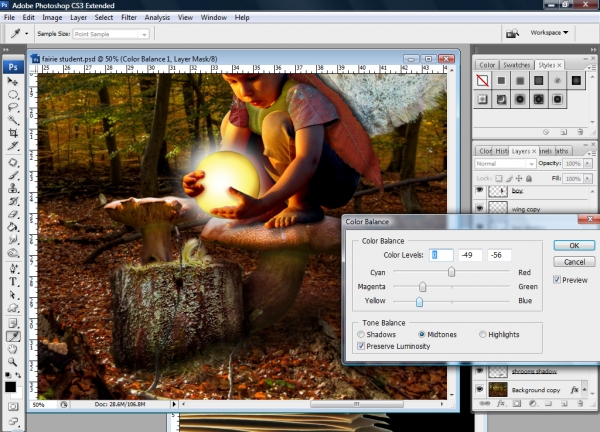Select the Clone Stamp tool
The width and height of the screenshot is (600, 432).
coord(13,188)
